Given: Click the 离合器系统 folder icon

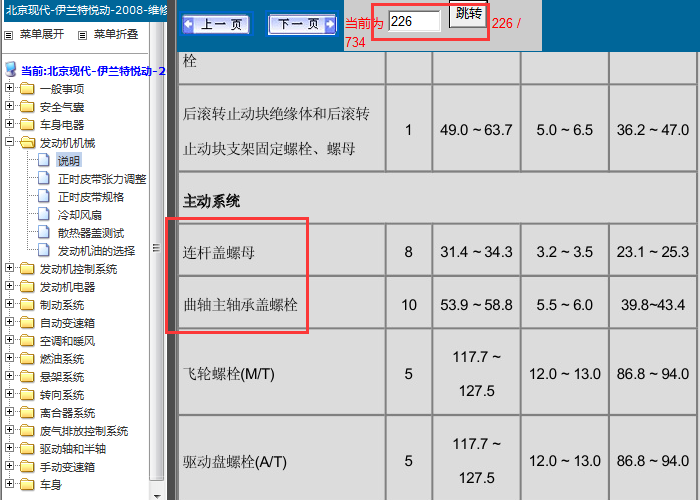Looking at the screenshot, I should coord(27,412).
